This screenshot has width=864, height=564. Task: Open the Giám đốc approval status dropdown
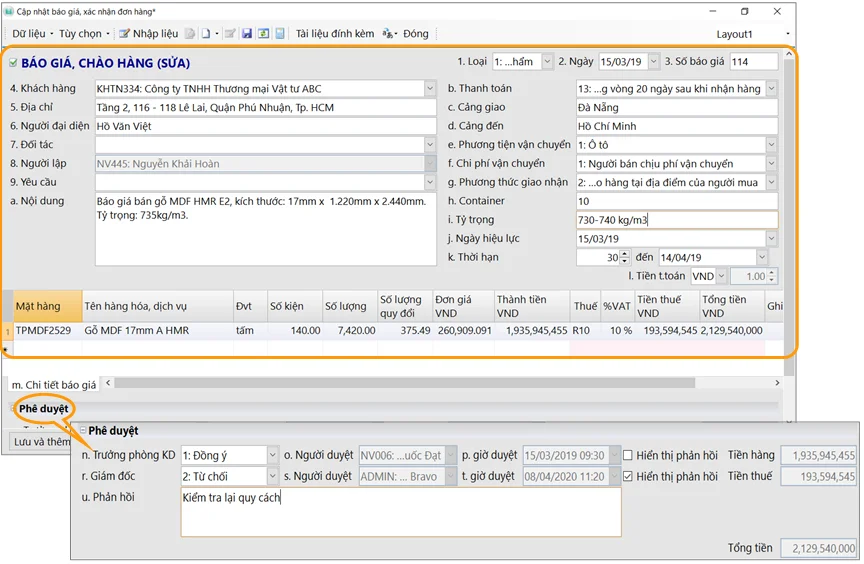[x=272, y=477]
